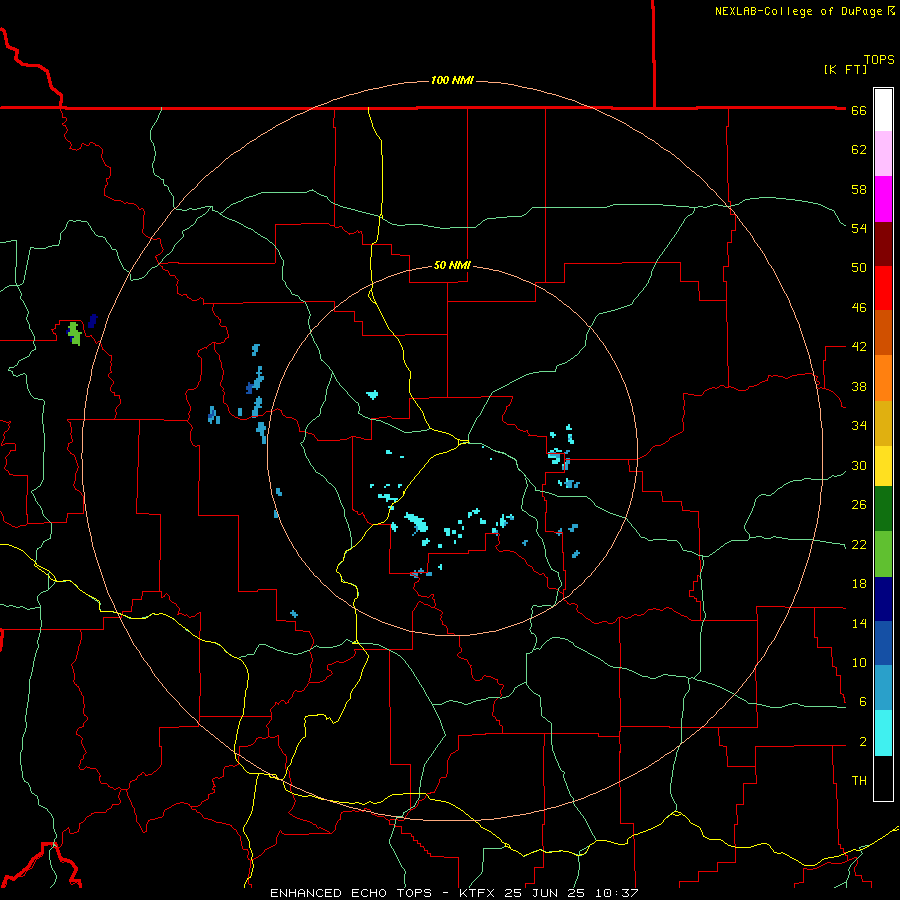Click the legend value "2"
The image size is (900, 900).
862,742
